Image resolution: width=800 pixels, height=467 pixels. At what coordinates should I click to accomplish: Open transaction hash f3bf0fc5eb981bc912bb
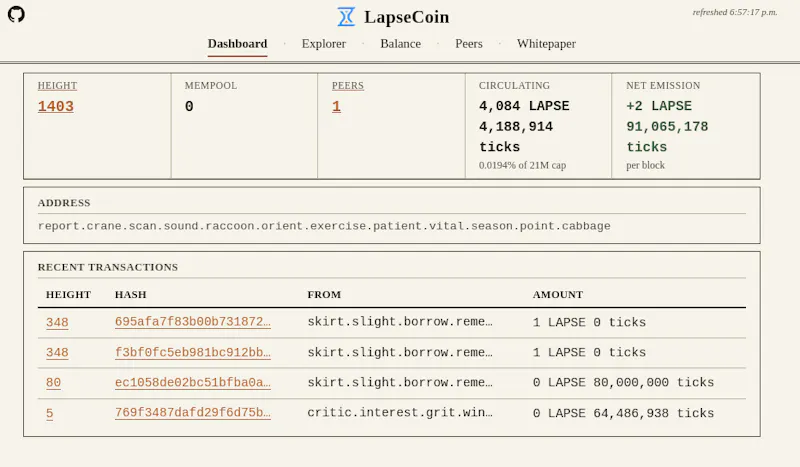pyautogui.click(x=193, y=352)
